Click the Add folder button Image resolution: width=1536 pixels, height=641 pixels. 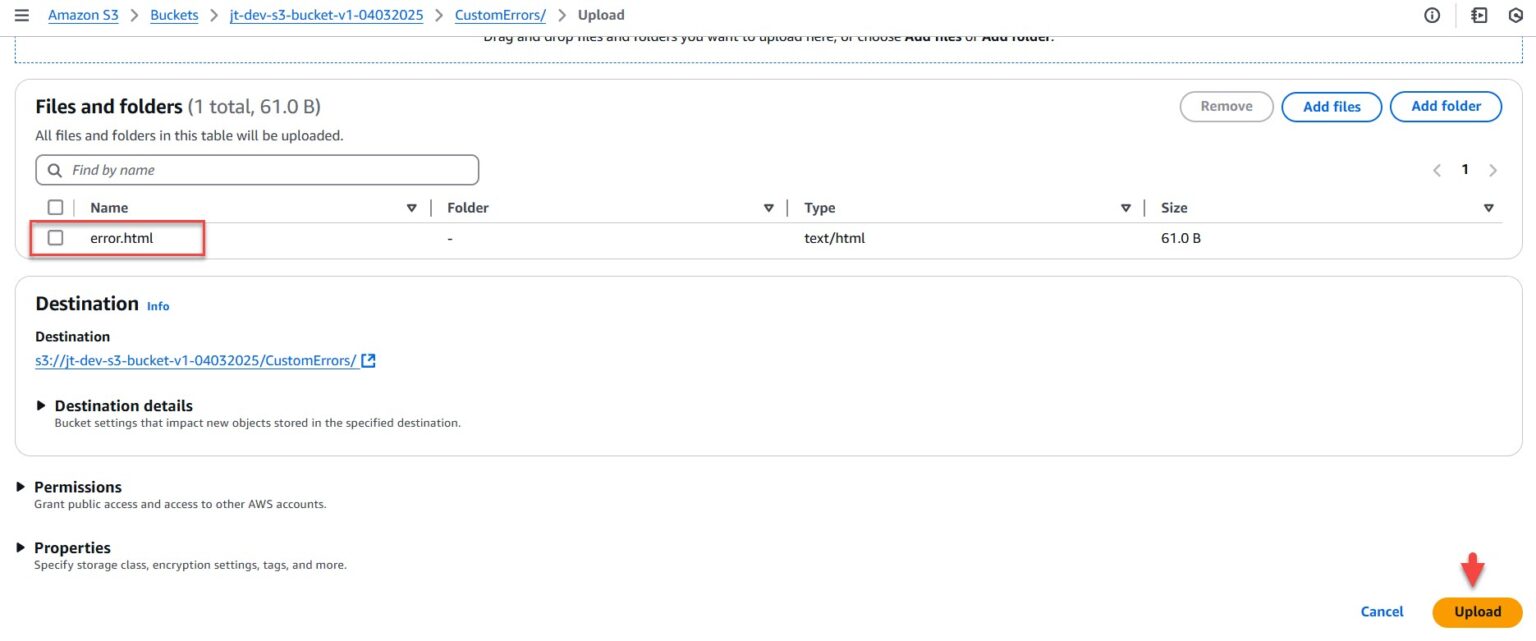tap(1445, 106)
